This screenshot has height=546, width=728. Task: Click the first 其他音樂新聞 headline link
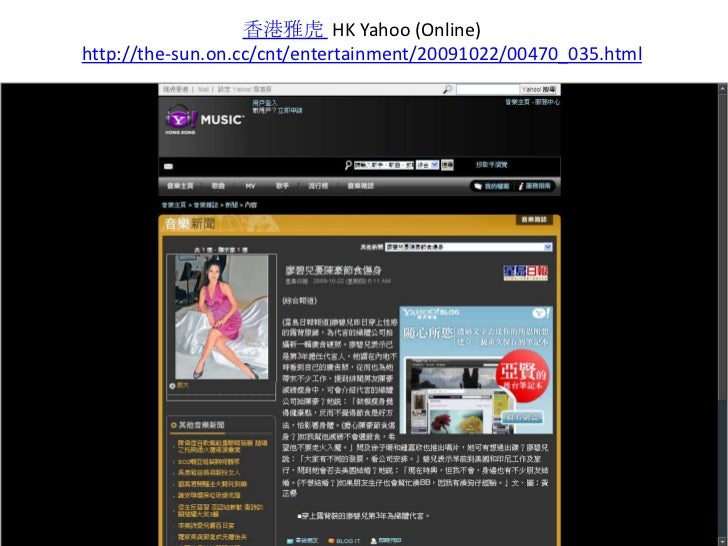[222, 446]
